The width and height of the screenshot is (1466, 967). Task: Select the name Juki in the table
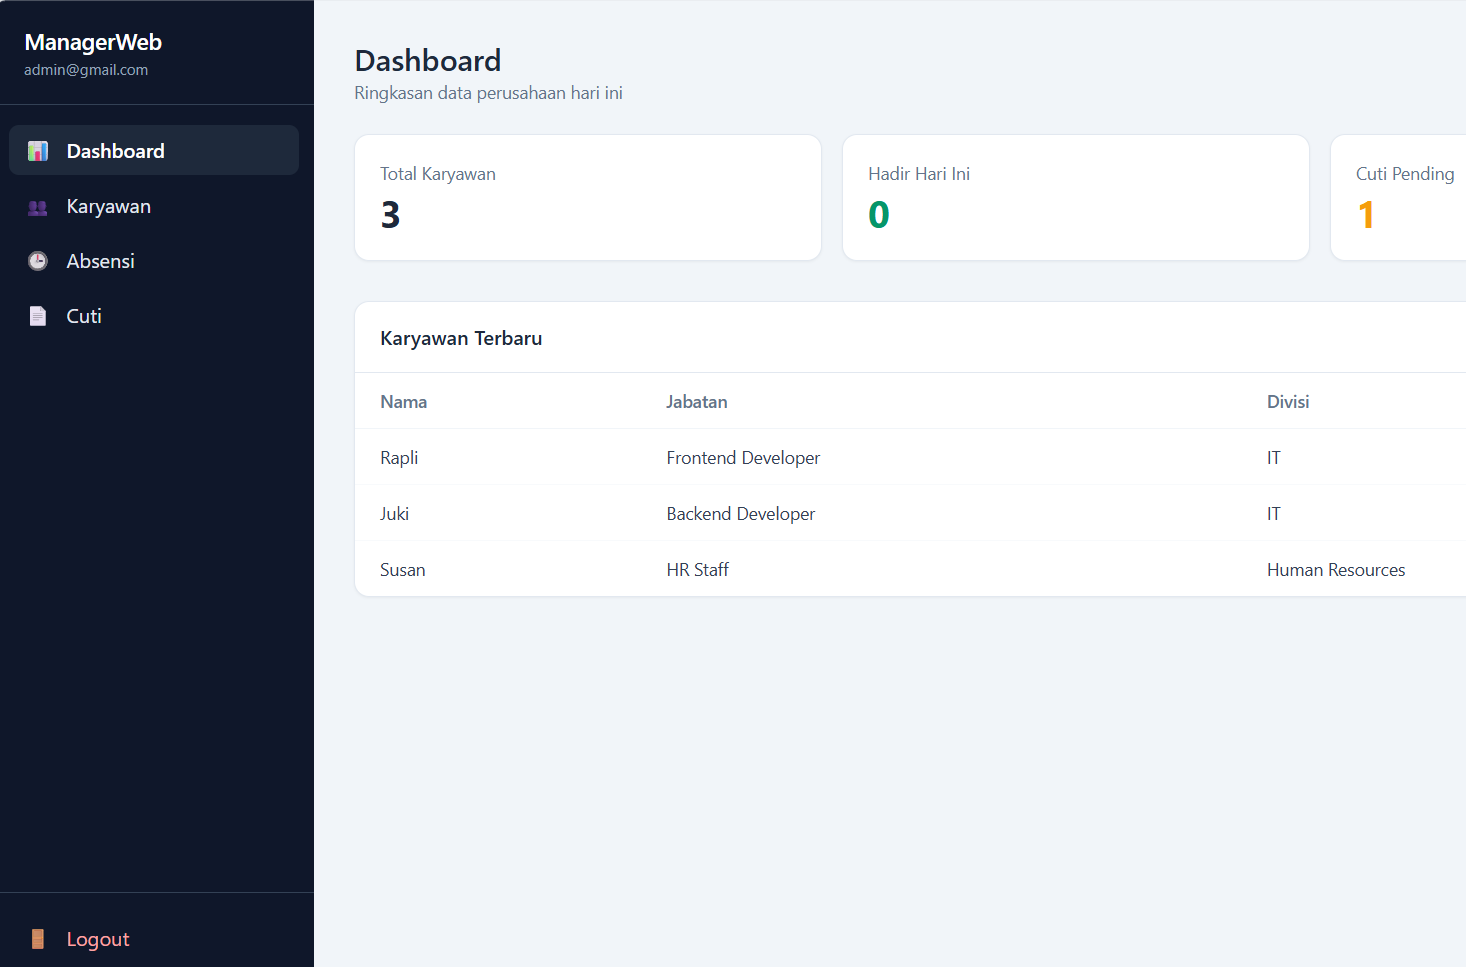(394, 514)
